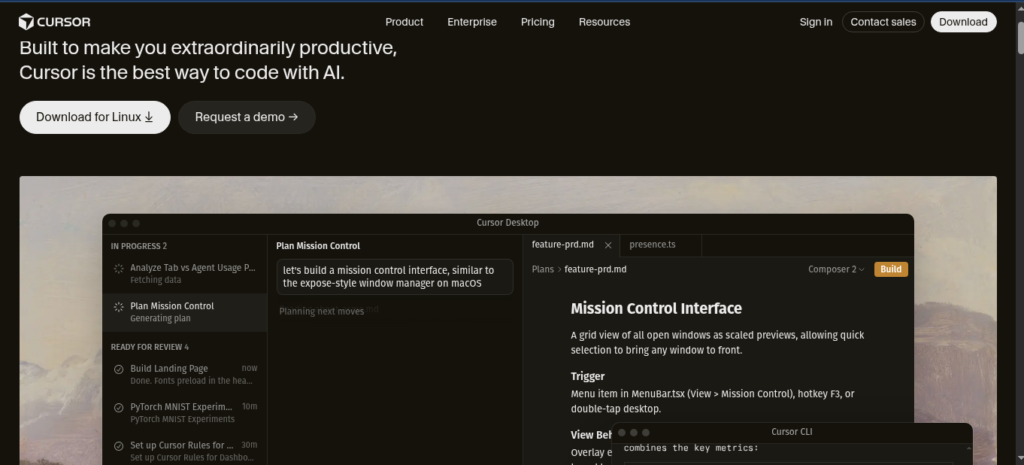Screen dimensions: 1024x465
Task: Click the Sign in link
Action: coord(816,22)
